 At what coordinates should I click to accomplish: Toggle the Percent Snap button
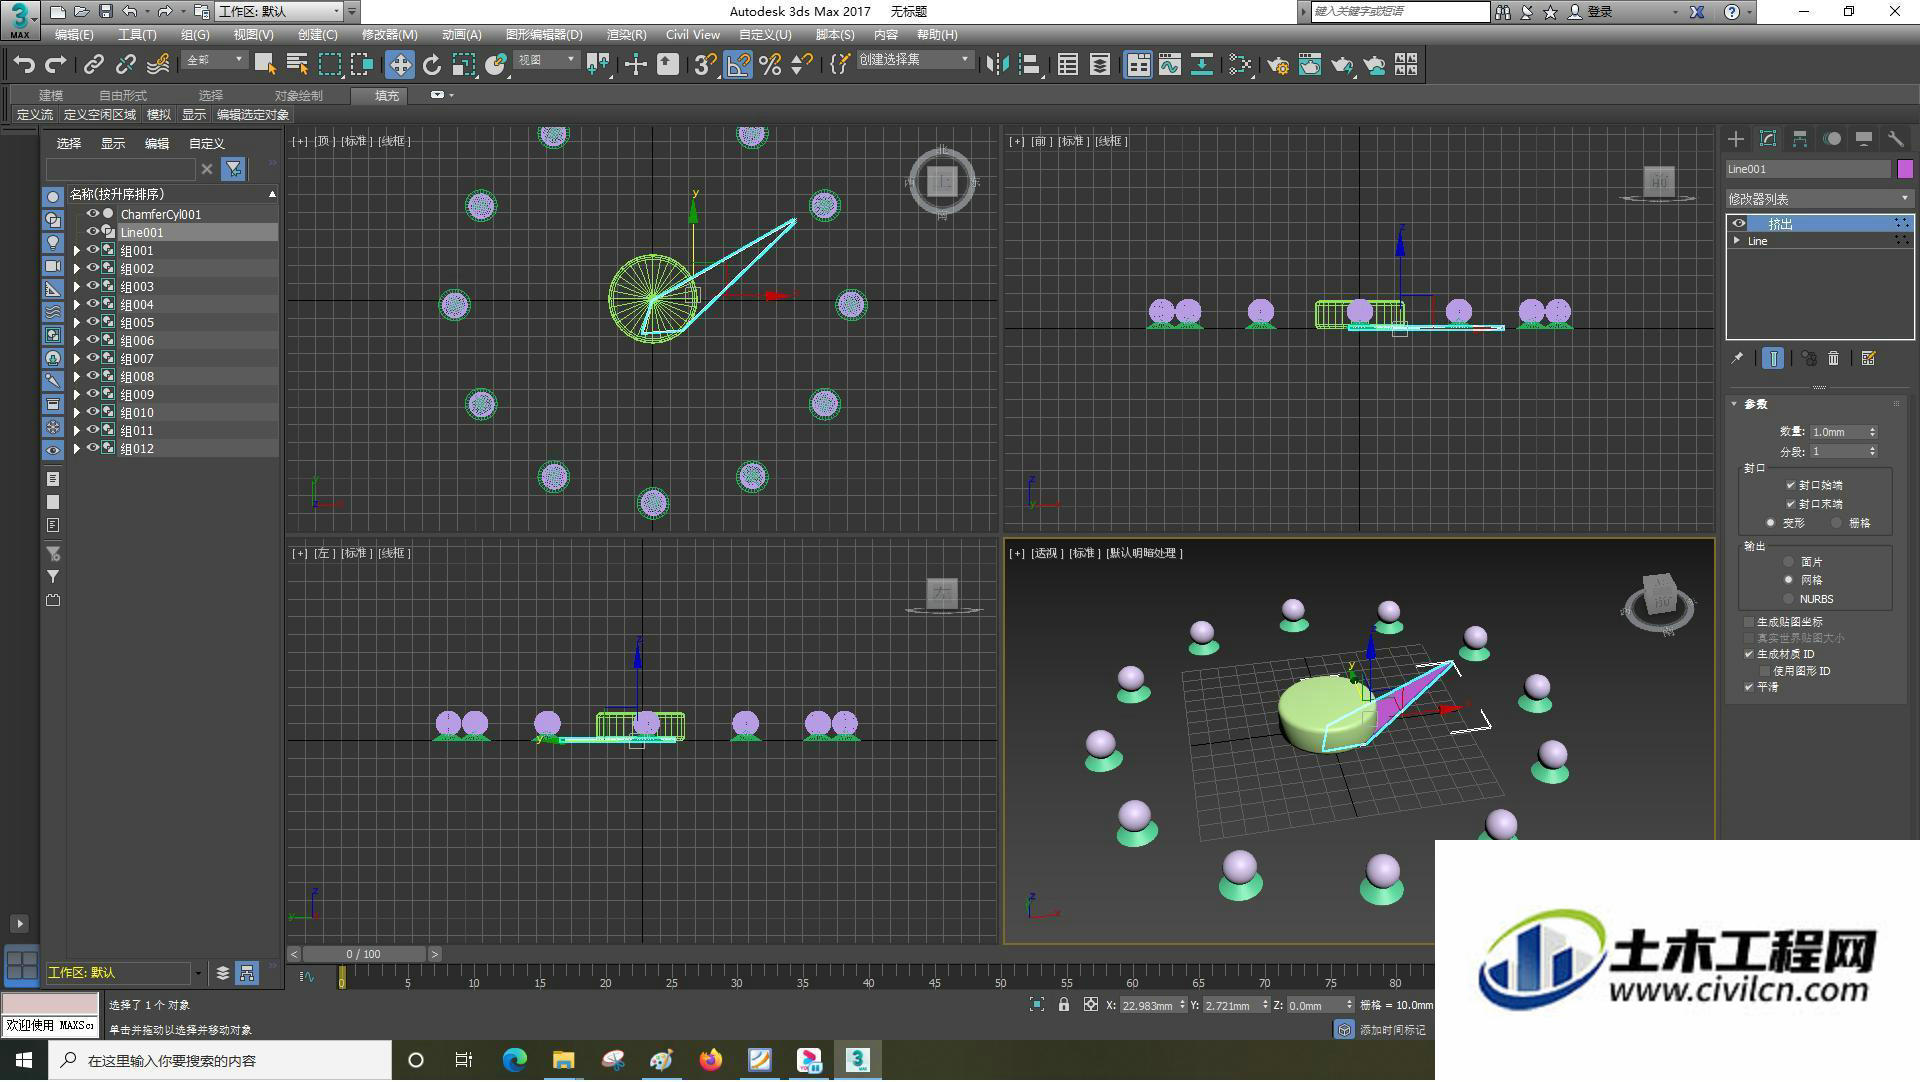click(770, 65)
